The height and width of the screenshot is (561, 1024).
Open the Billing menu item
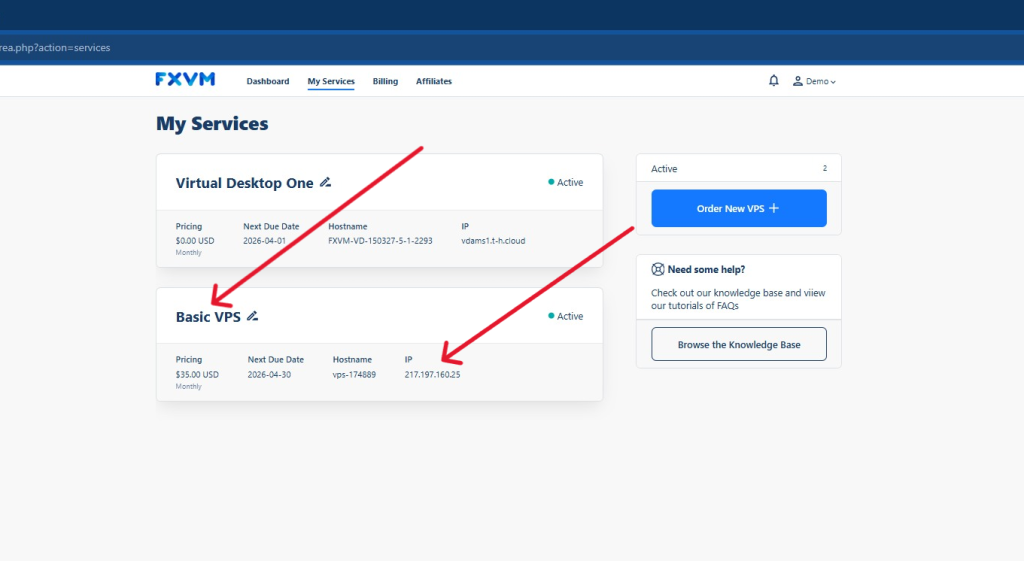pyautogui.click(x=385, y=81)
